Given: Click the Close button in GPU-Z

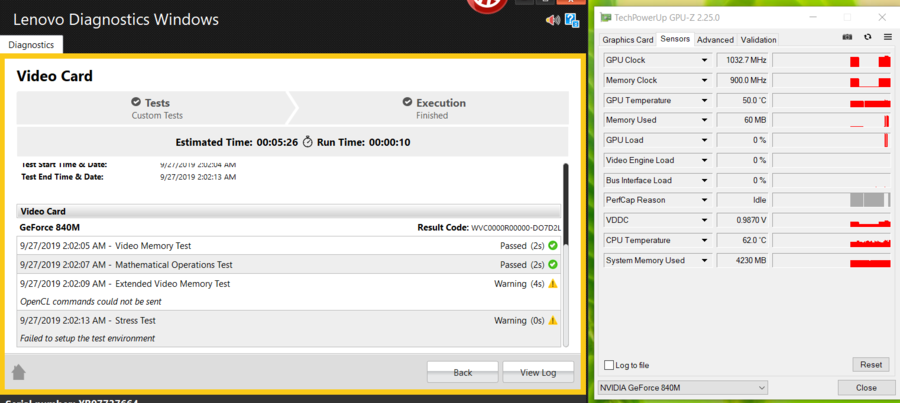Looking at the screenshot, I should tap(866, 388).
